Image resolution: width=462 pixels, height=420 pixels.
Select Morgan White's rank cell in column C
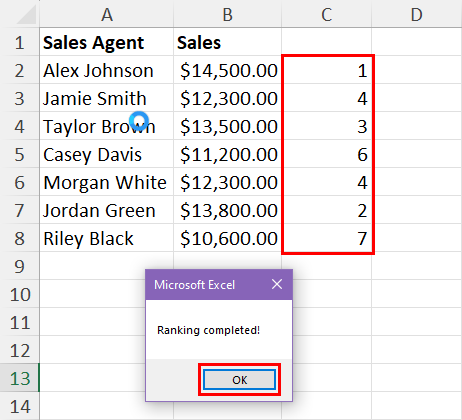327,182
